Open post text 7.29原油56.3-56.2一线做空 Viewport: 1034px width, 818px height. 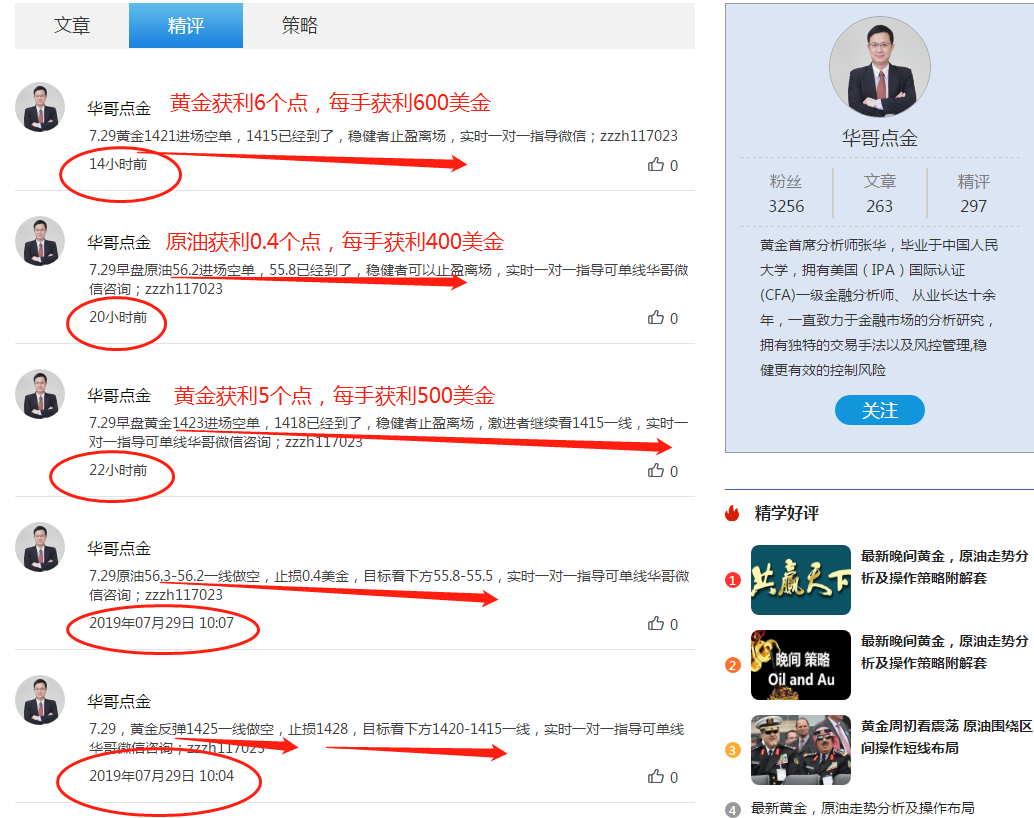pos(389,586)
